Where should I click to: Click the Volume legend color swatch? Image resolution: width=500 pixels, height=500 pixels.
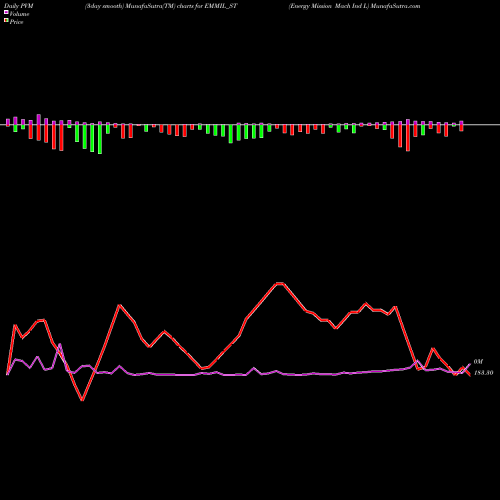pyautogui.click(x=6, y=13)
